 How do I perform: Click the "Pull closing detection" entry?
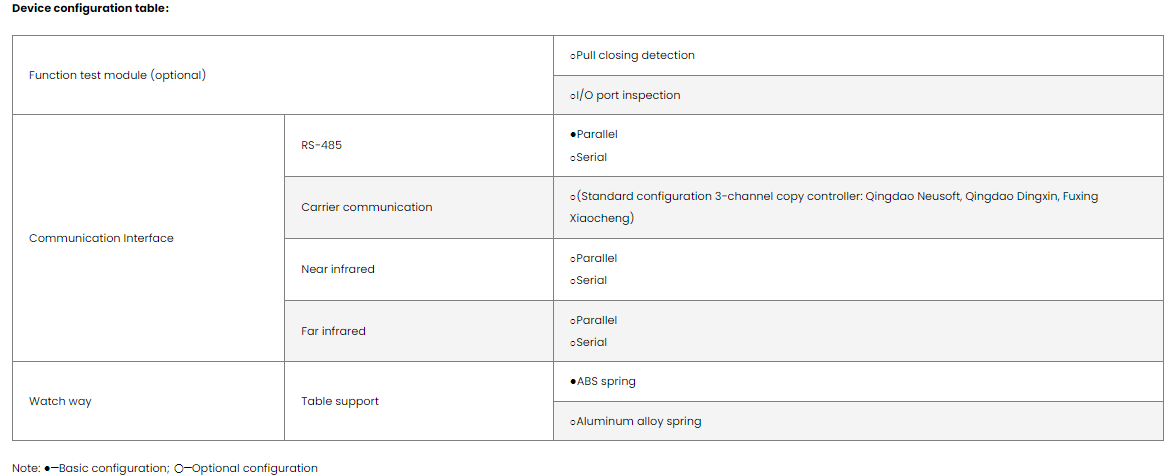pyautogui.click(x=634, y=56)
